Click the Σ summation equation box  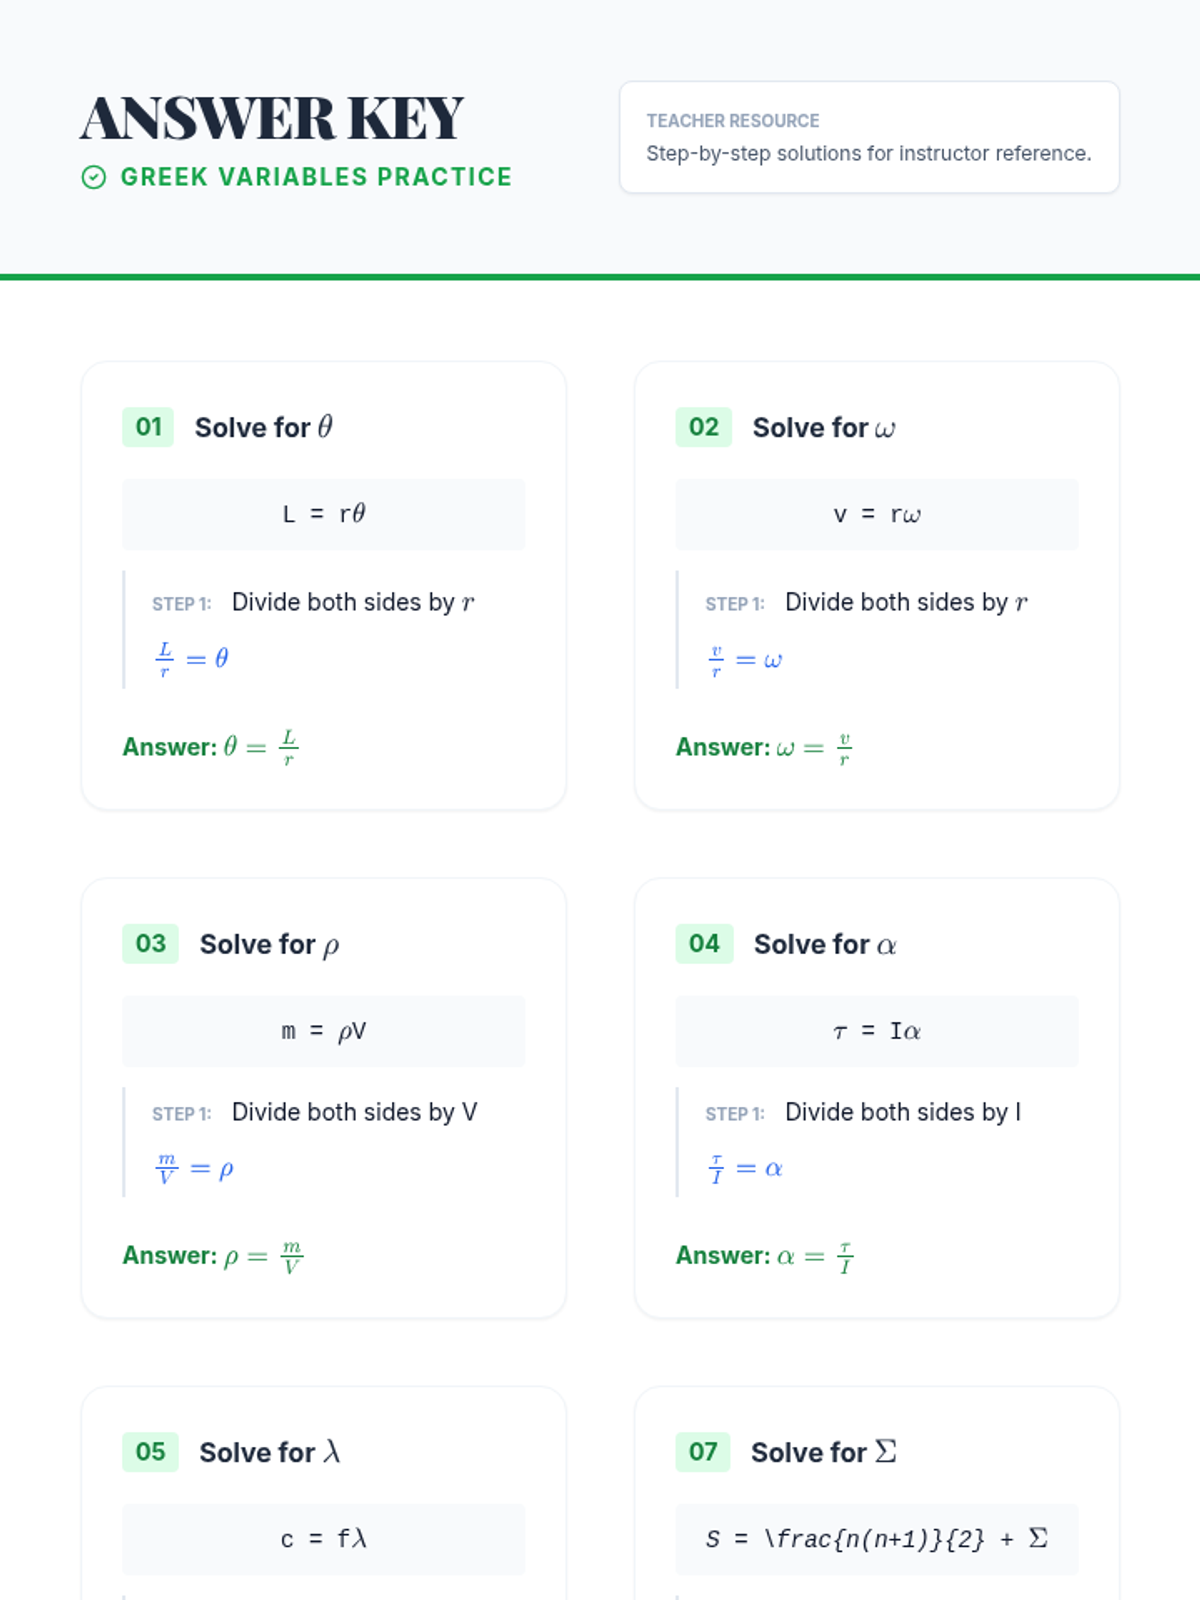877,1539
